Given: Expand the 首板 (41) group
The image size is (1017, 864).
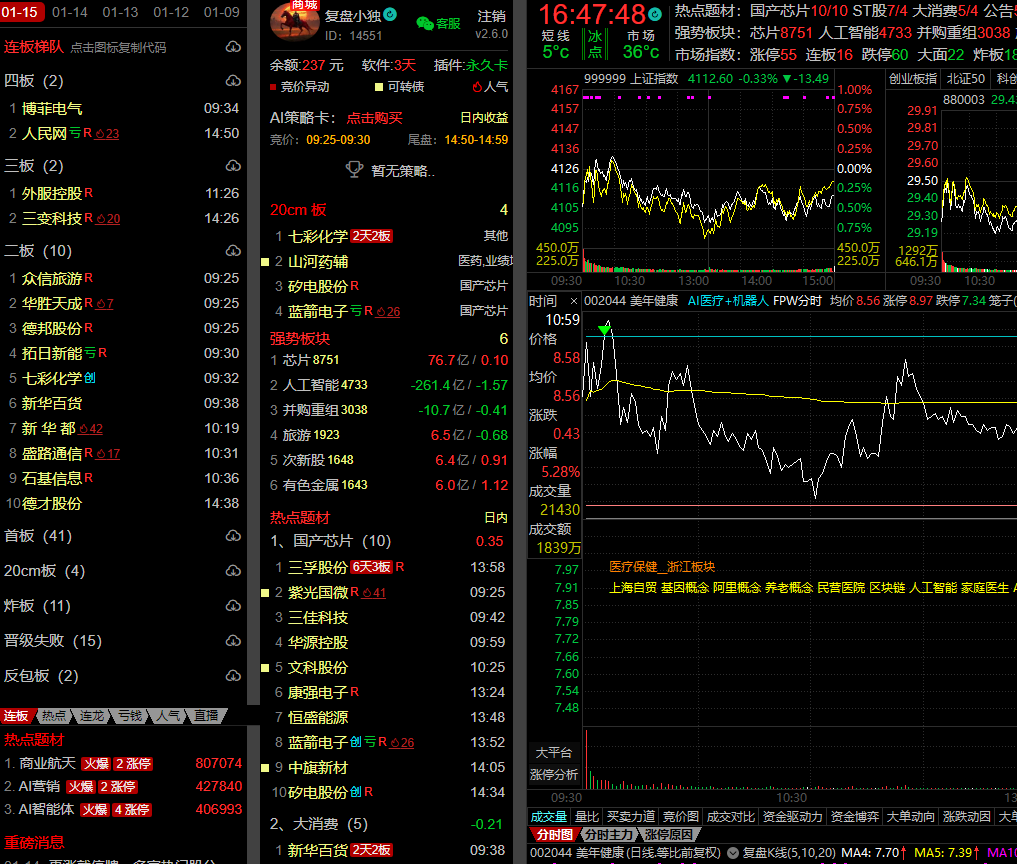Looking at the screenshot, I should (38, 536).
